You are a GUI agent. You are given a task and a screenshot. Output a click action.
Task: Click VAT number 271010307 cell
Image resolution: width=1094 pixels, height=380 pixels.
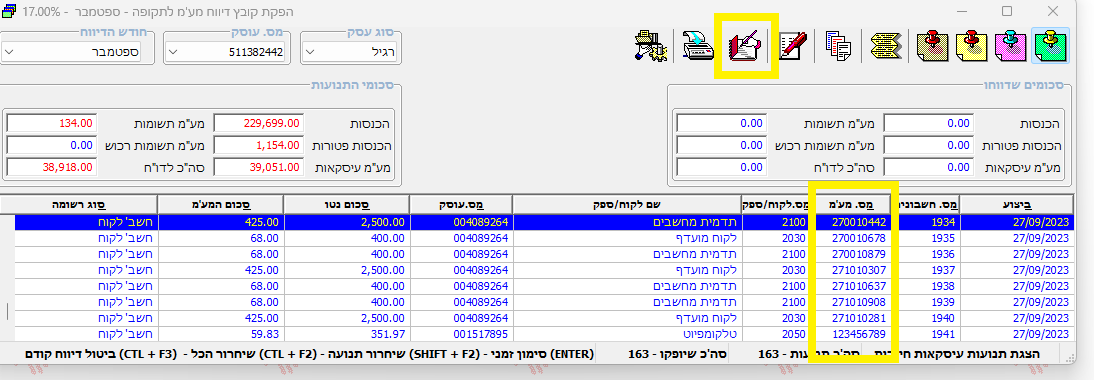pos(855,270)
